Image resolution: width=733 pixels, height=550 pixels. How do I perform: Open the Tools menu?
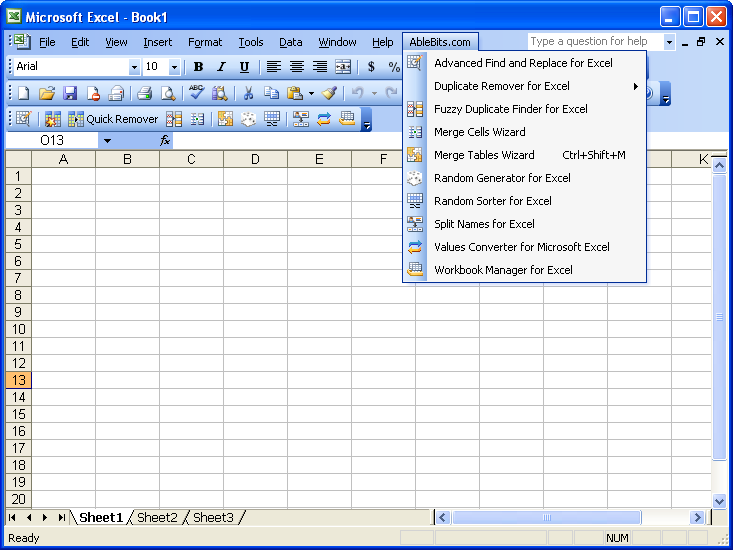coord(251,43)
